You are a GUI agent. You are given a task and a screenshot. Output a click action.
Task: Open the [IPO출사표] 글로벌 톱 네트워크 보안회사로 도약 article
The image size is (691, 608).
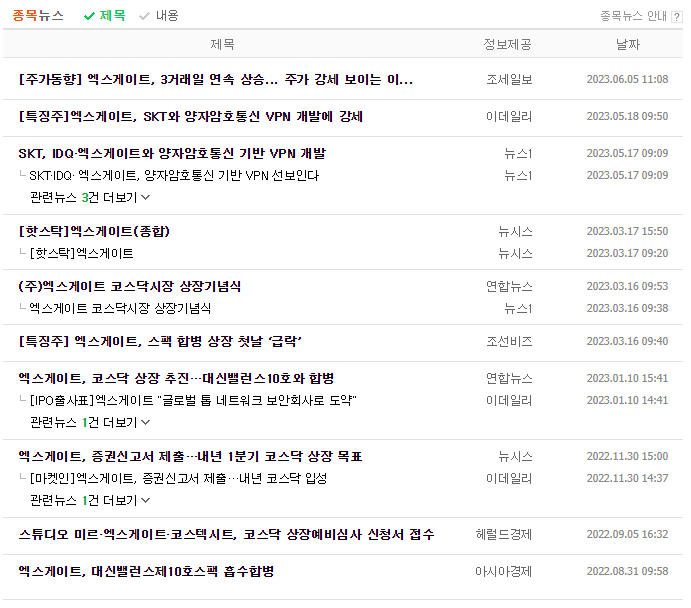[x=193, y=400]
